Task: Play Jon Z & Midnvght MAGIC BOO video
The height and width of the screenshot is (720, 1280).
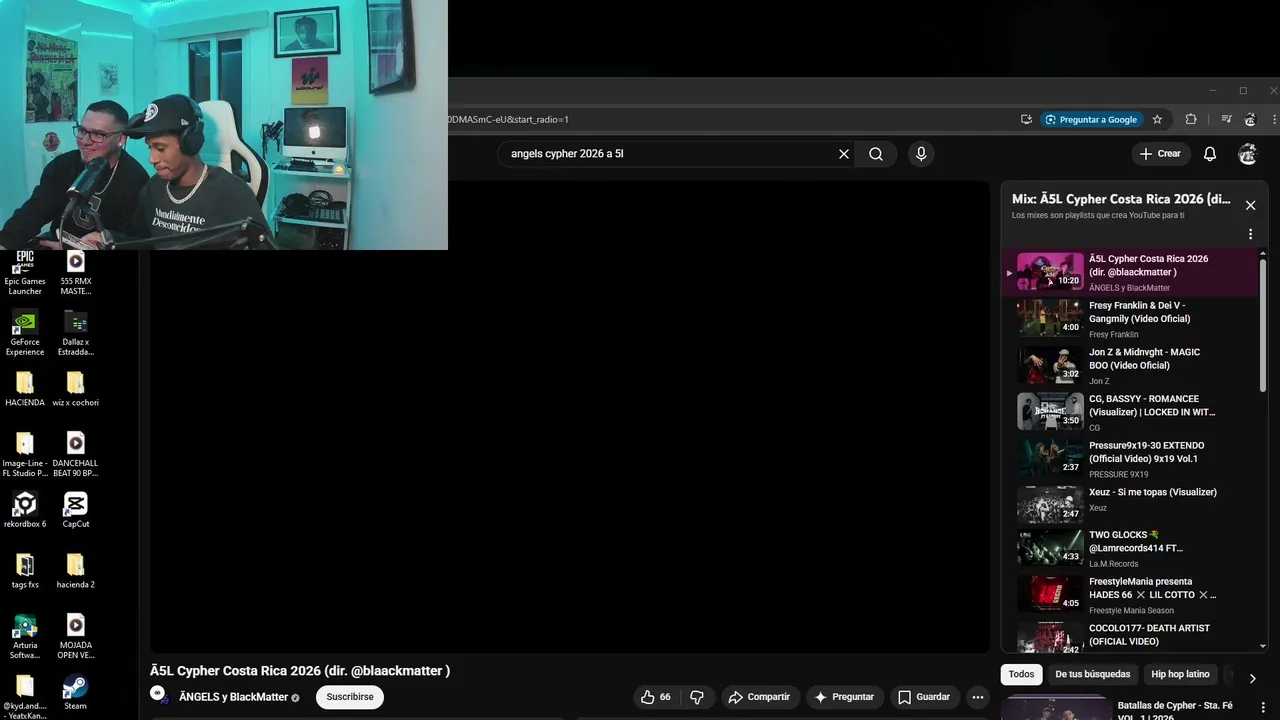Action: pos(1130,366)
